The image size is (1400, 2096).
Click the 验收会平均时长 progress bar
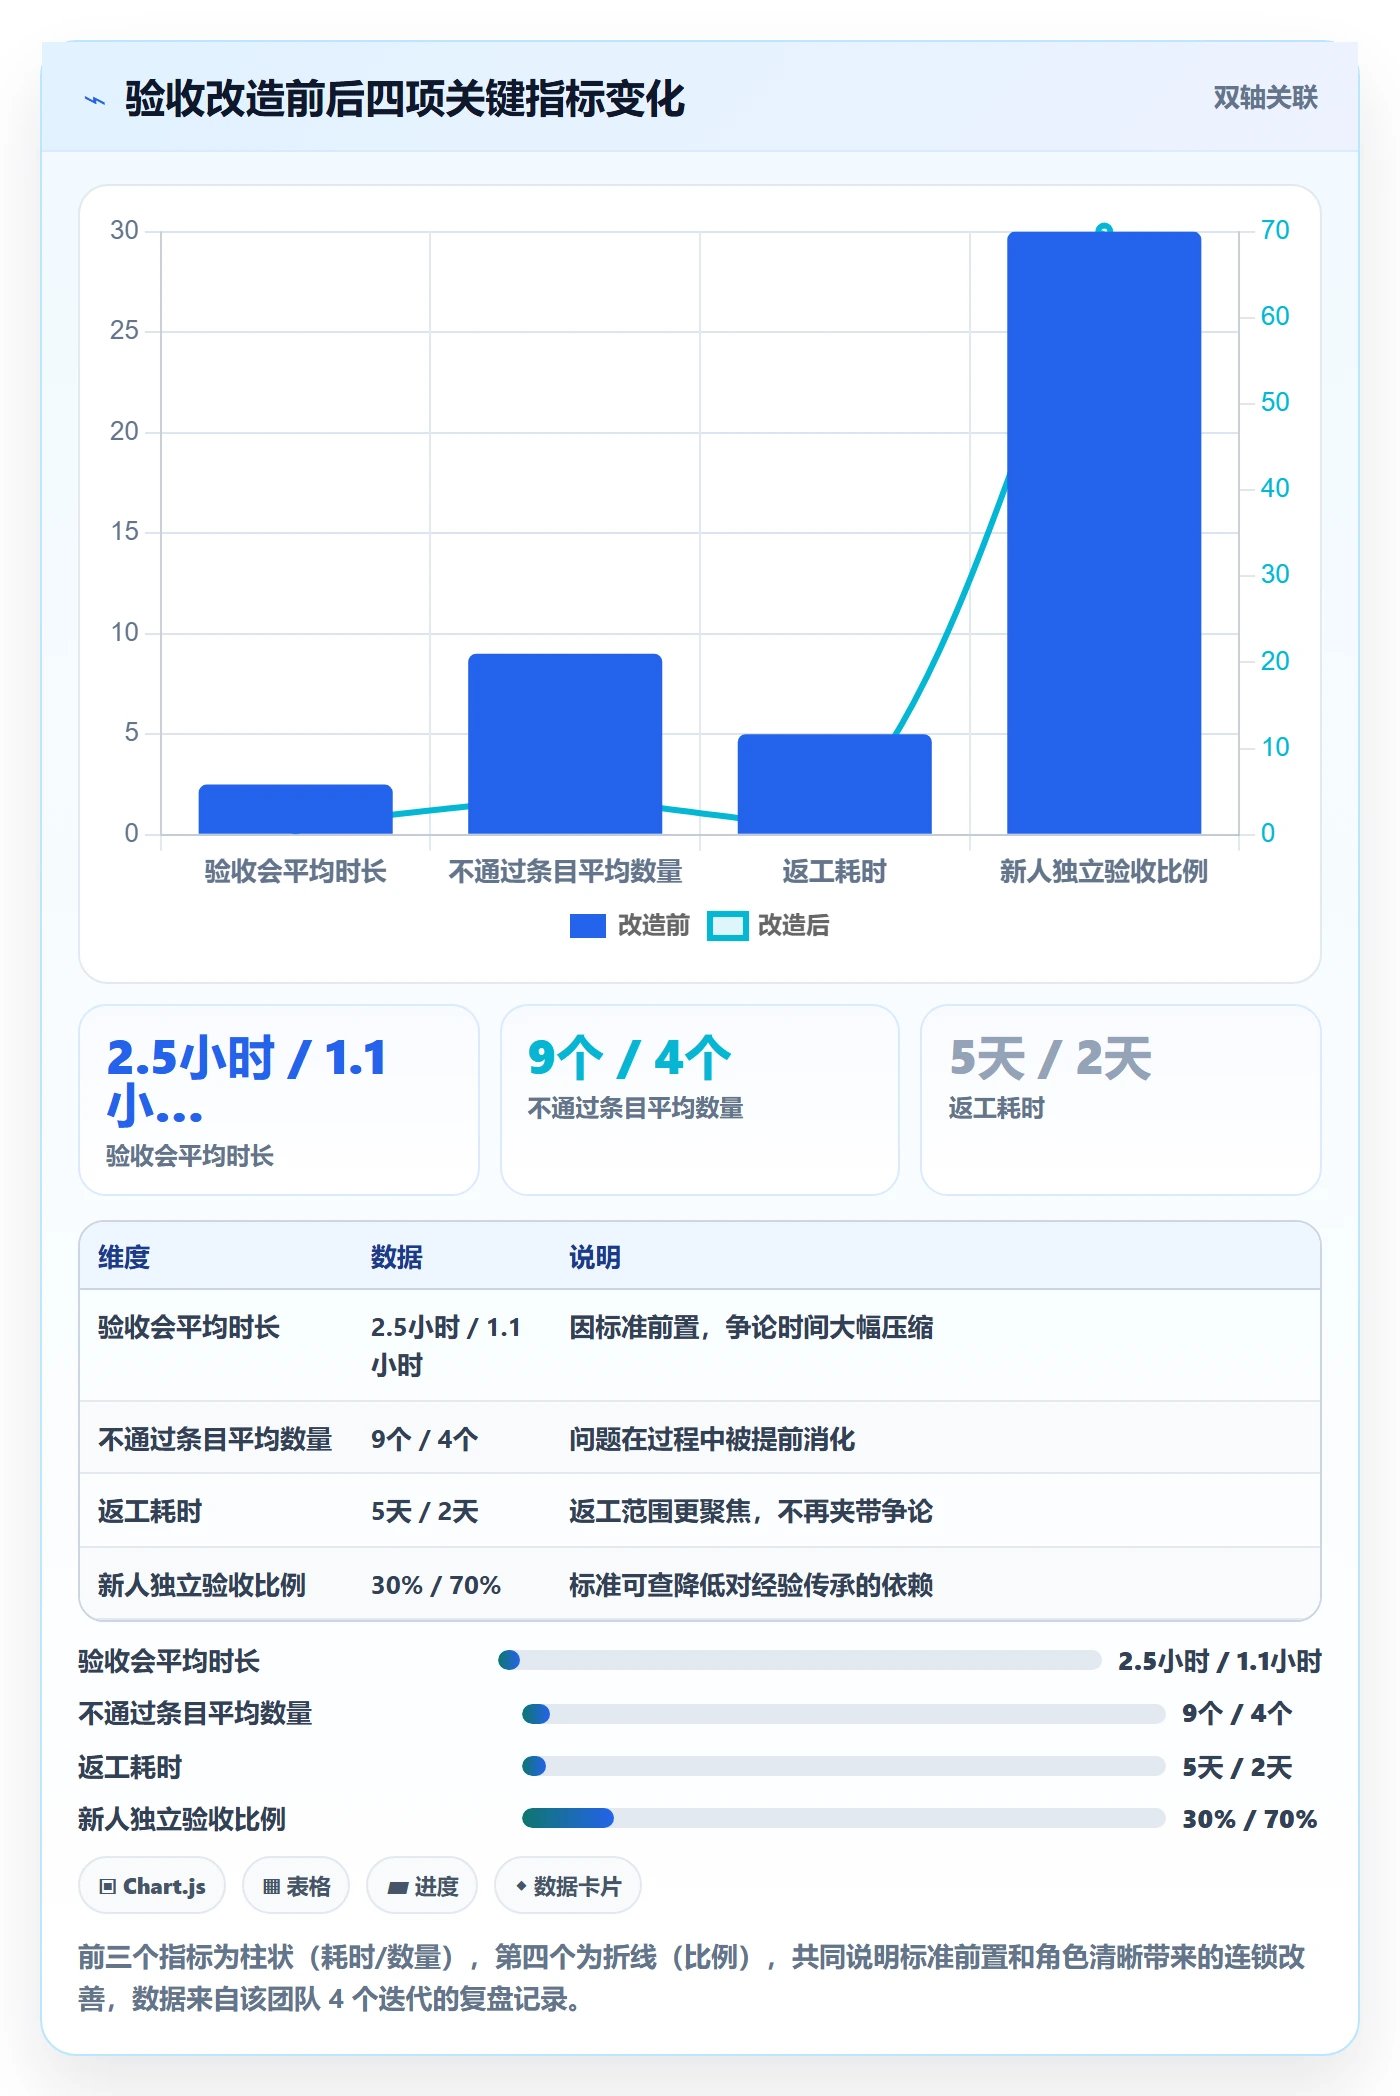pos(800,1660)
